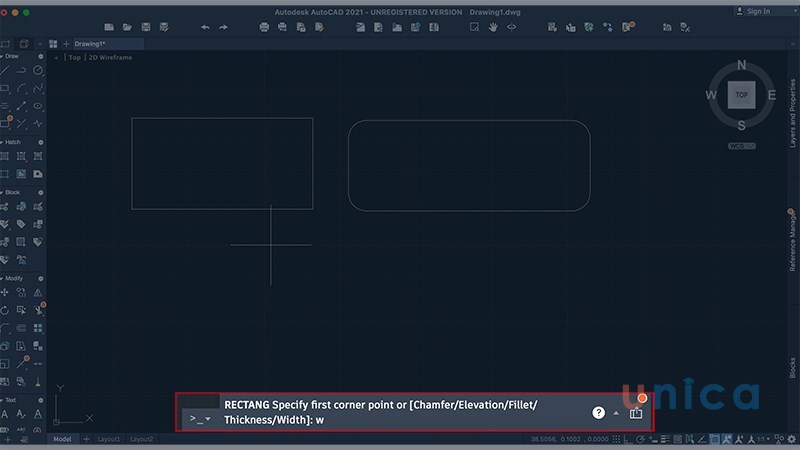Image resolution: width=800 pixels, height=450 pixels.
Task: Open the 2D Wireframe visual style control
Action: click(110, 57)
